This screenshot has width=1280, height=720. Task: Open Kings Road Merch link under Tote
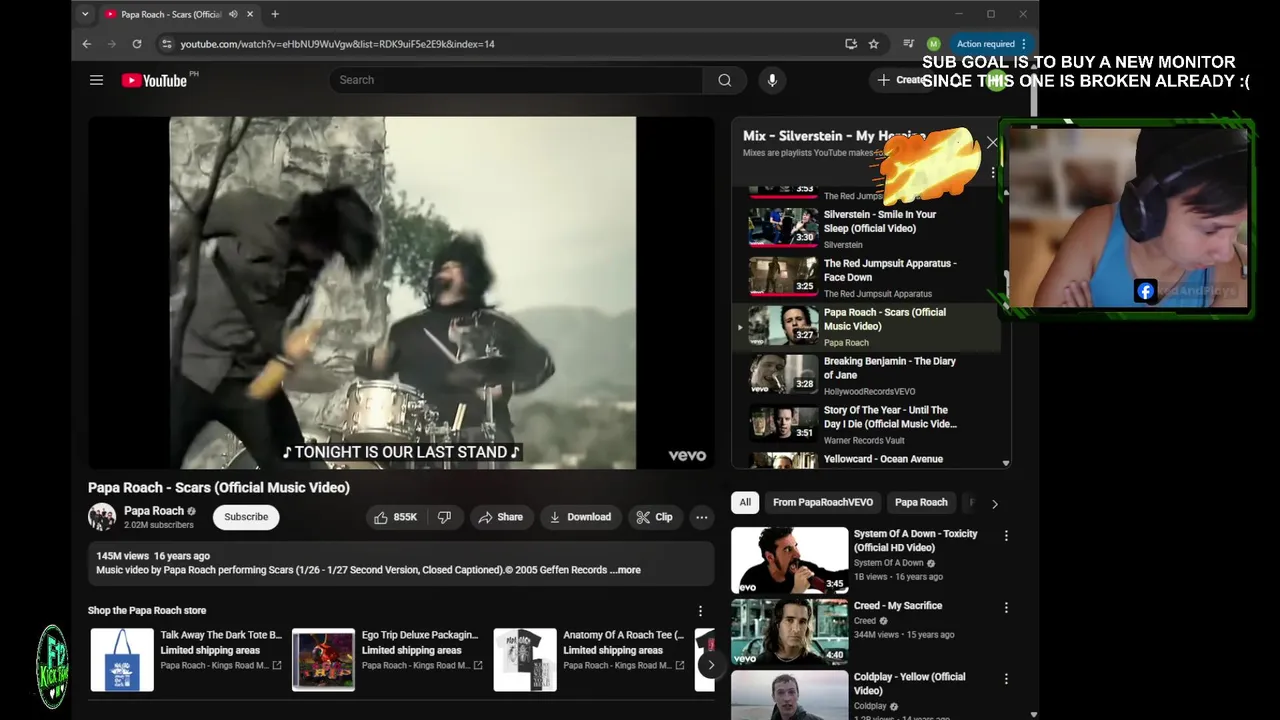pos(221,666)
